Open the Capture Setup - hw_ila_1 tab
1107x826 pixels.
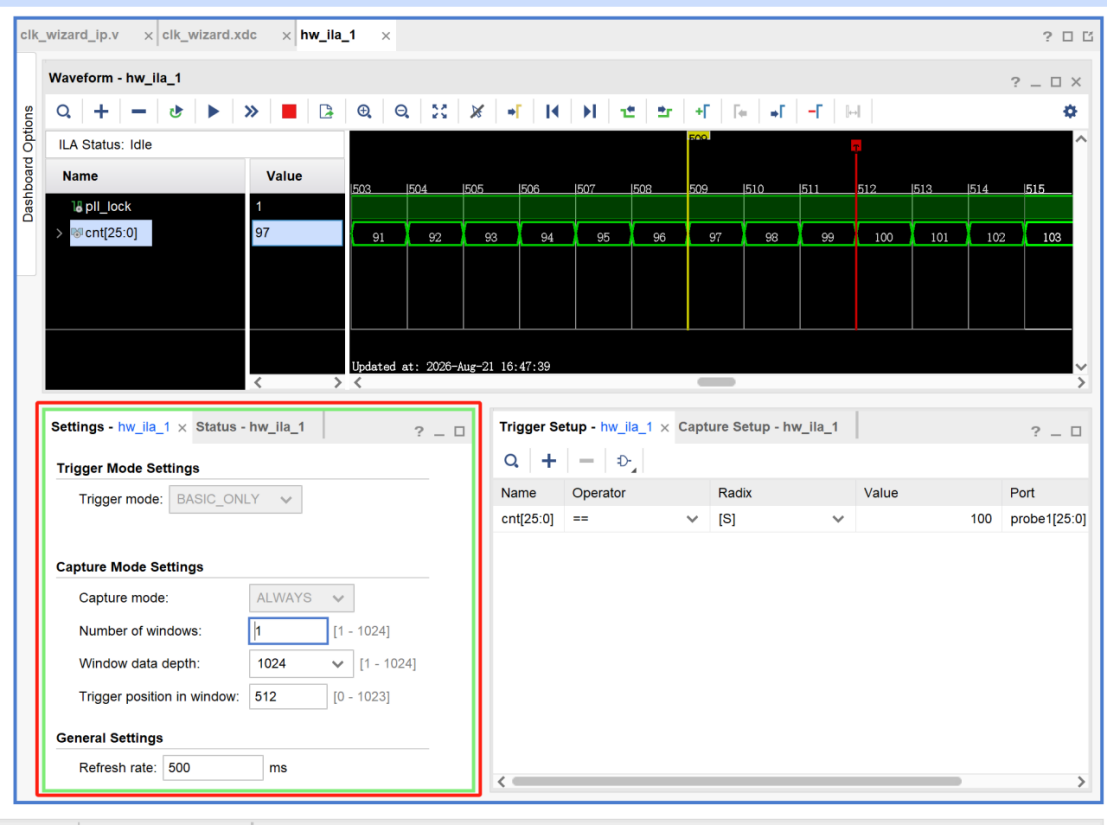tap(758, 426)
